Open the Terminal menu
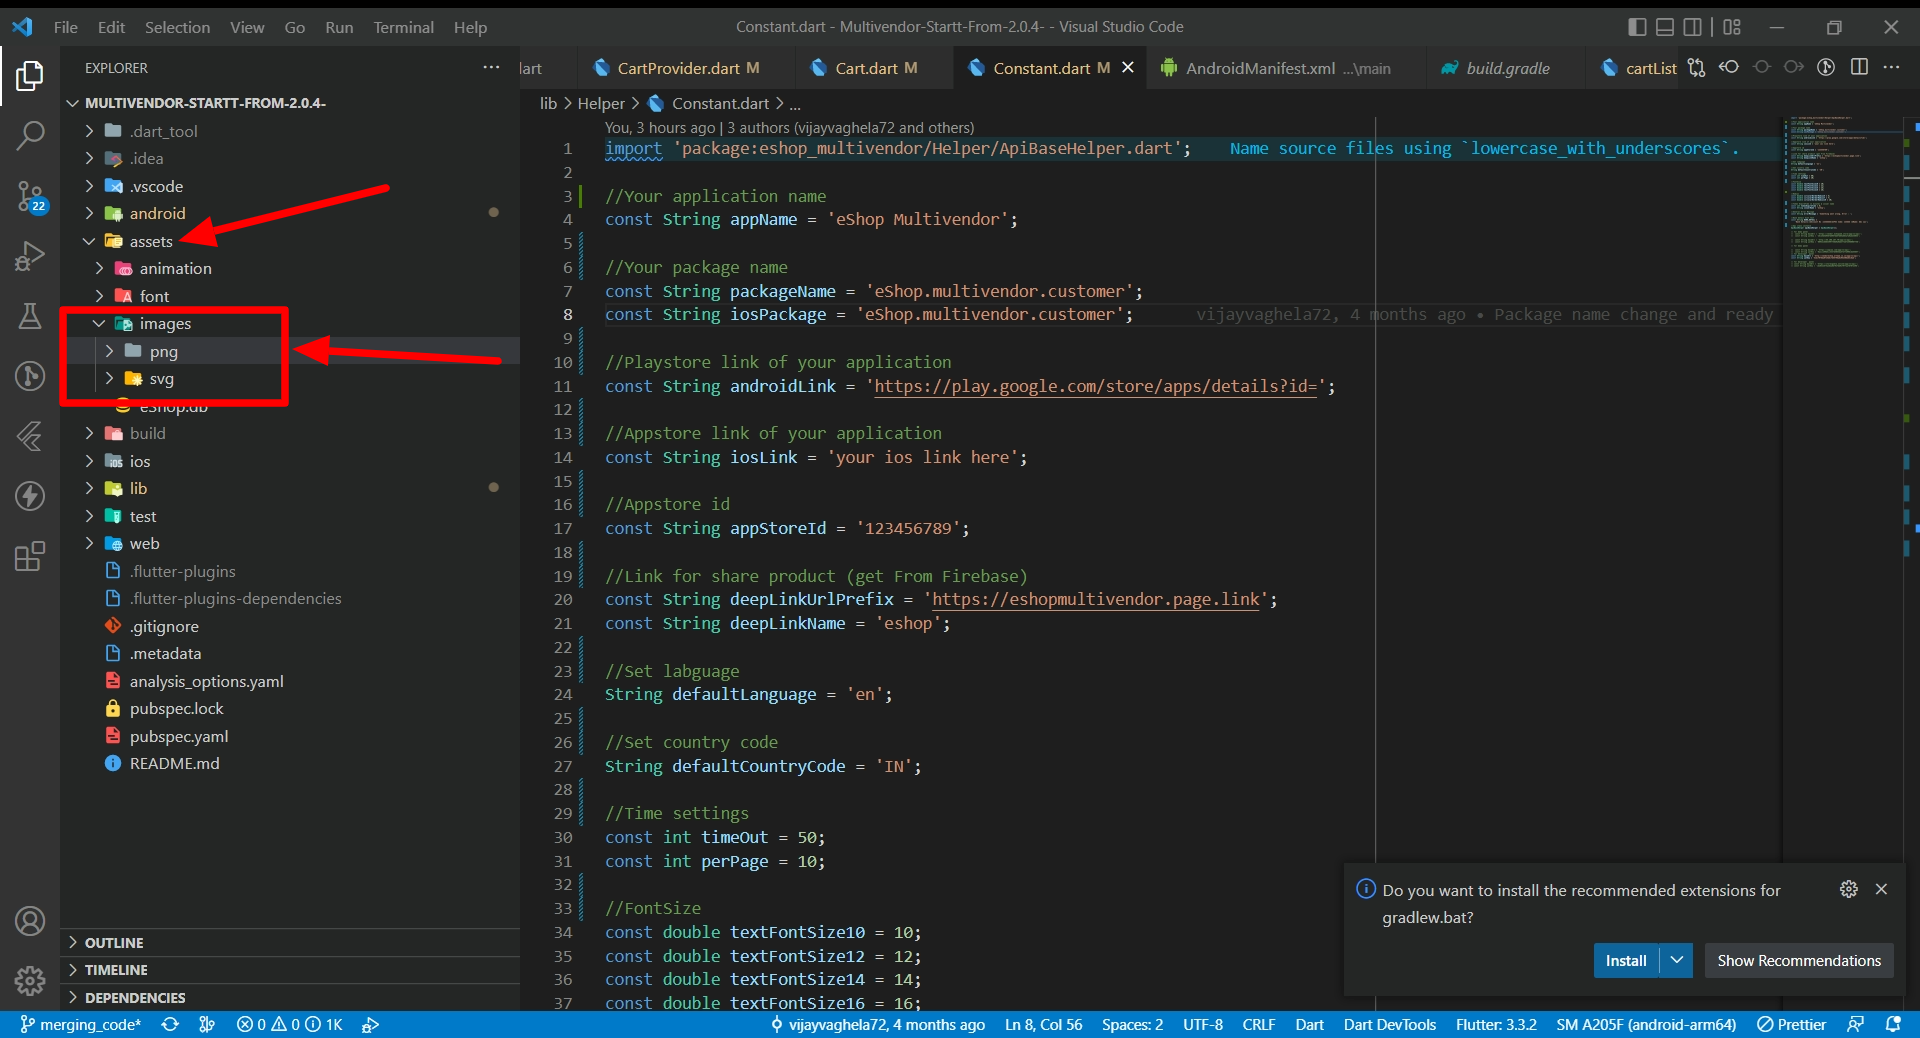1920x1038 pixels. 403,27
